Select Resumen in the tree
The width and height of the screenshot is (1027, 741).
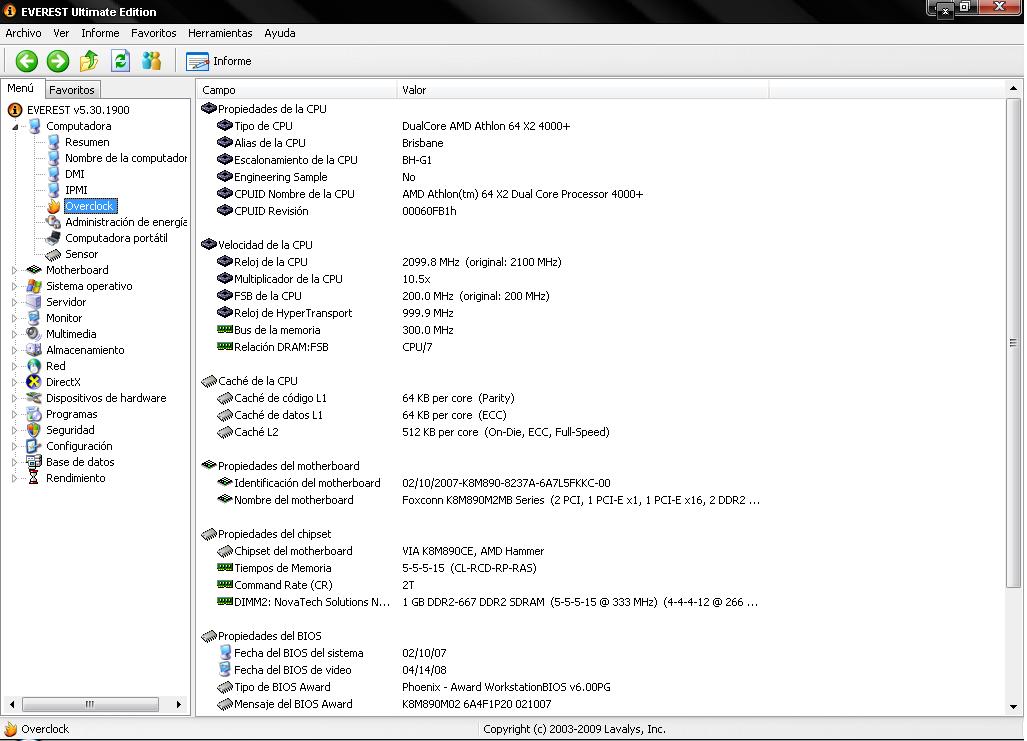tap(87, 142)
